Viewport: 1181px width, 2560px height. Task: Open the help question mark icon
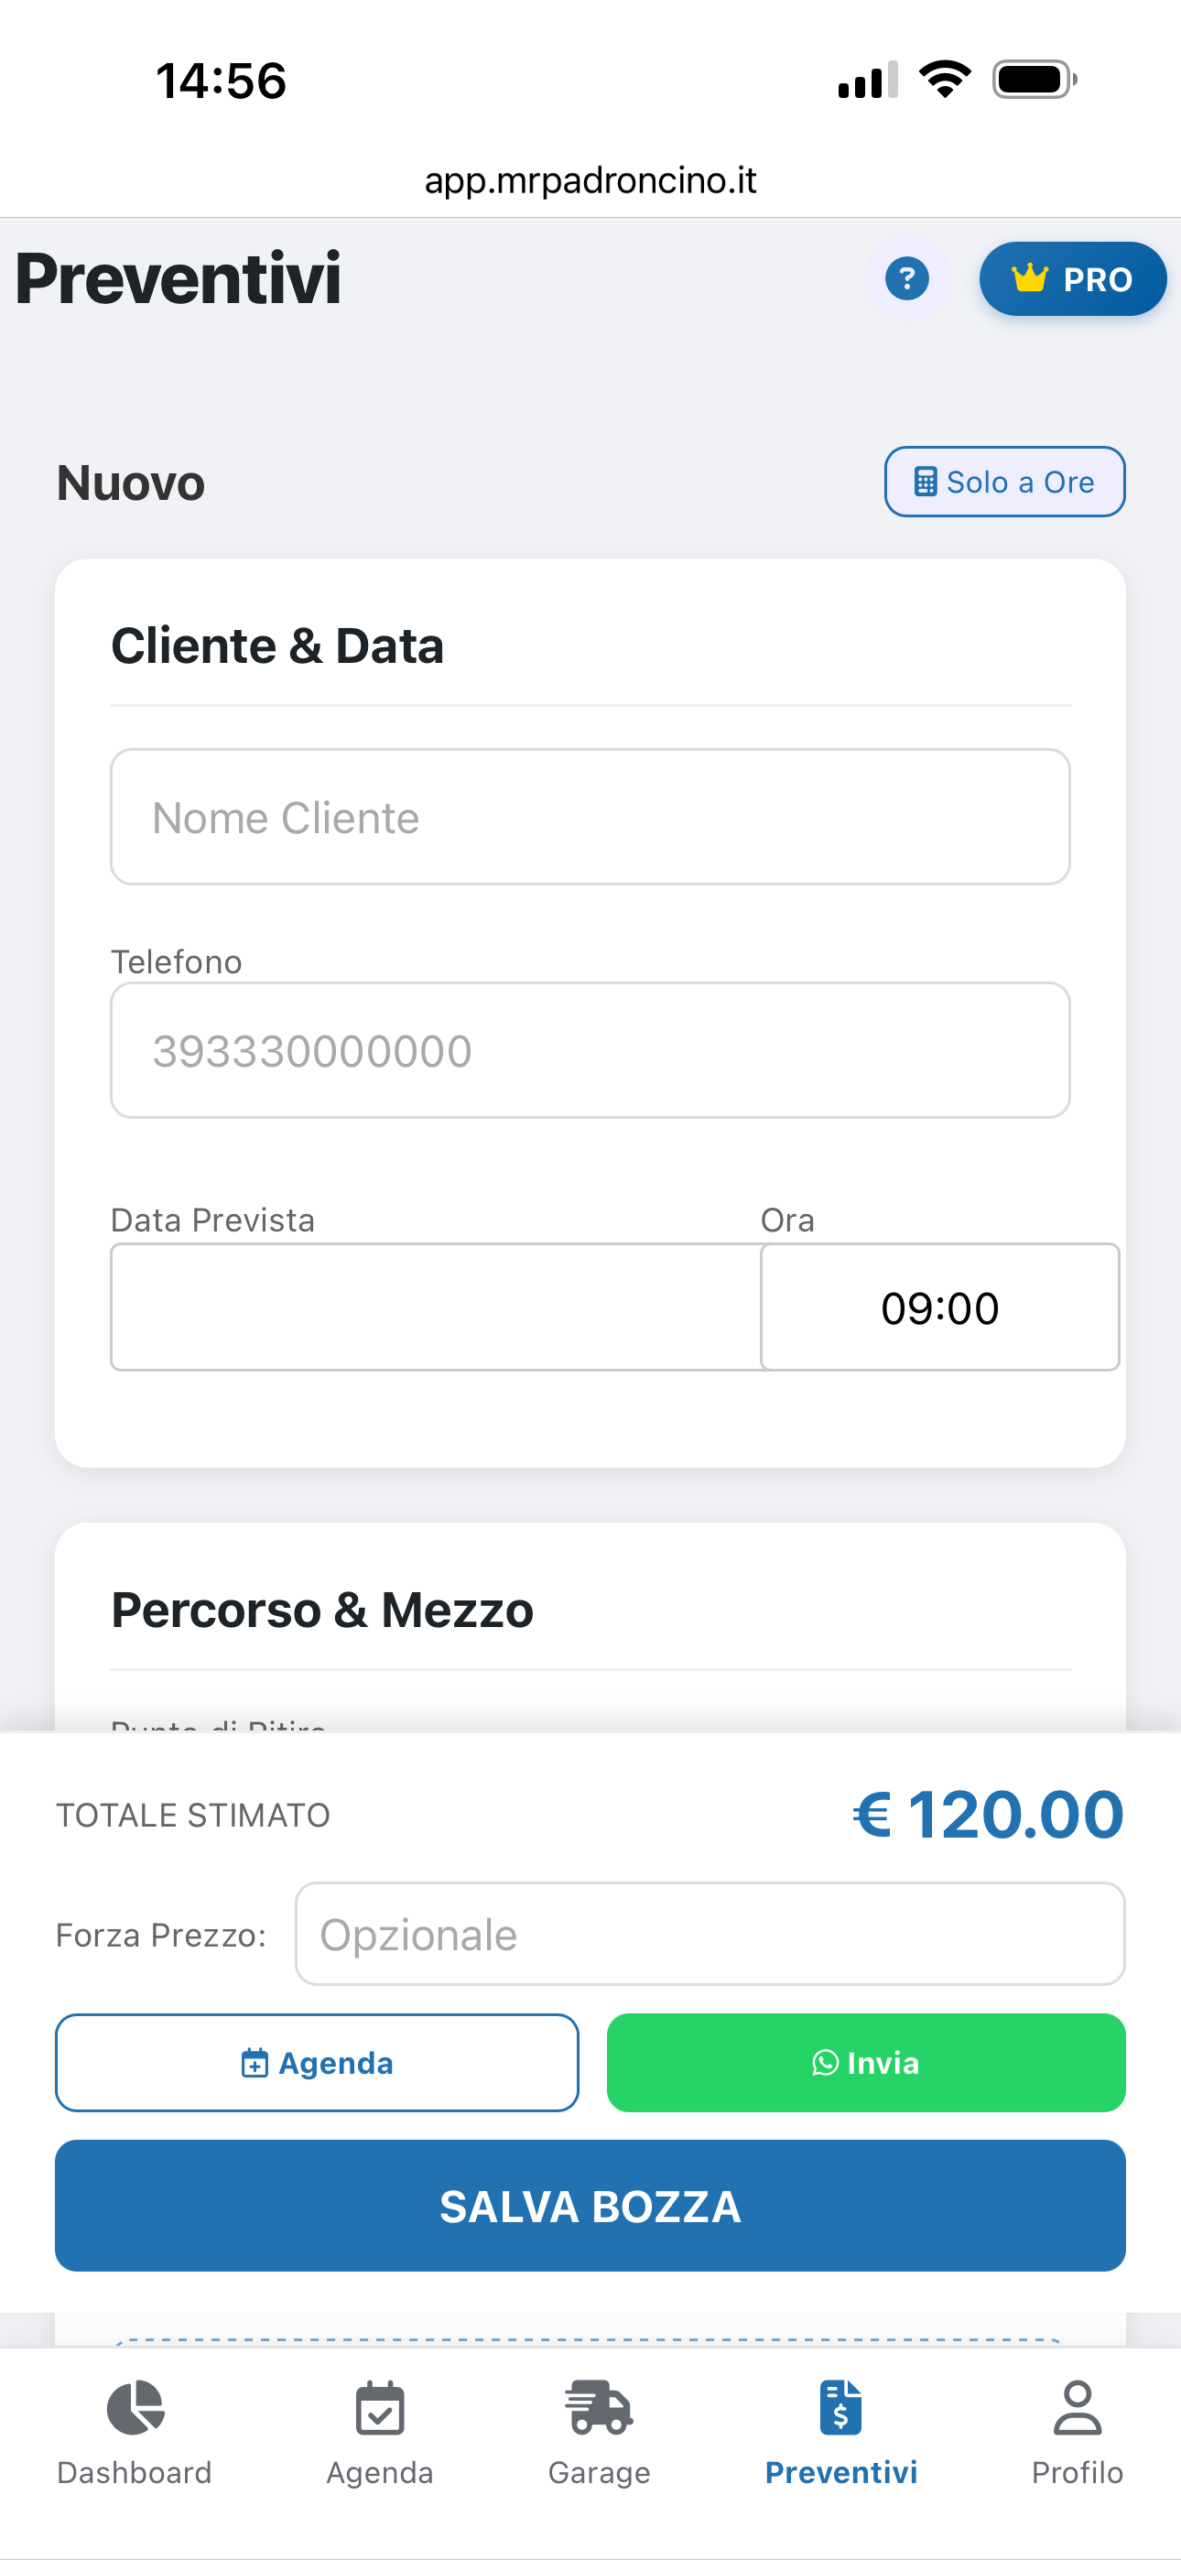tap(907, 279)
